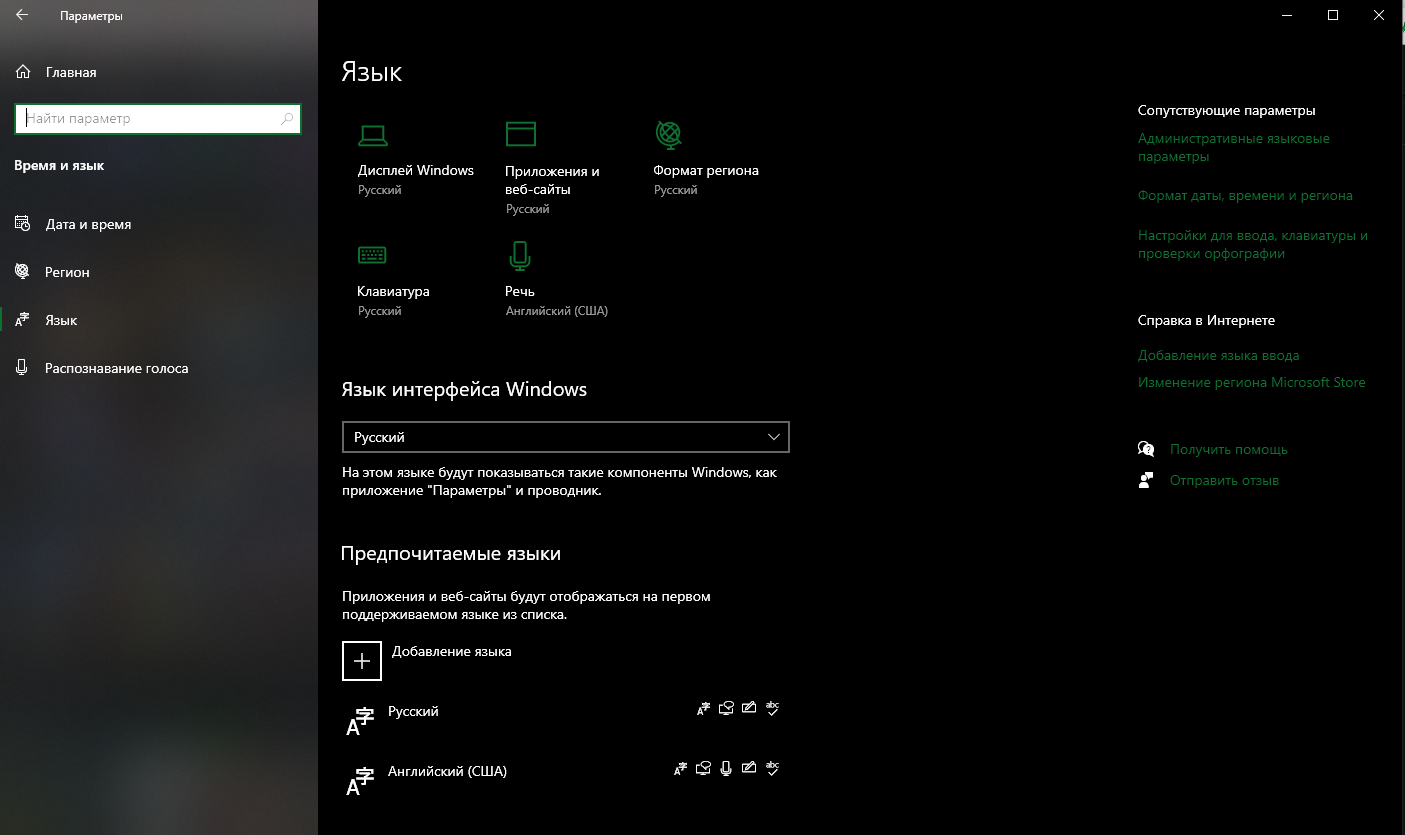
Task: Focus the Найти параметр search field
Action: (158, 118)
